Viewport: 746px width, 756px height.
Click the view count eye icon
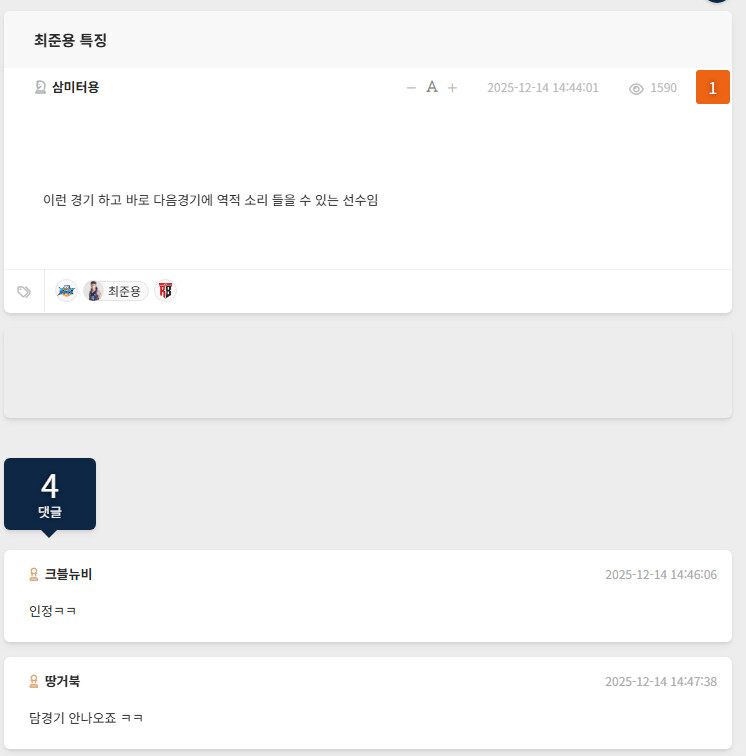636,88
